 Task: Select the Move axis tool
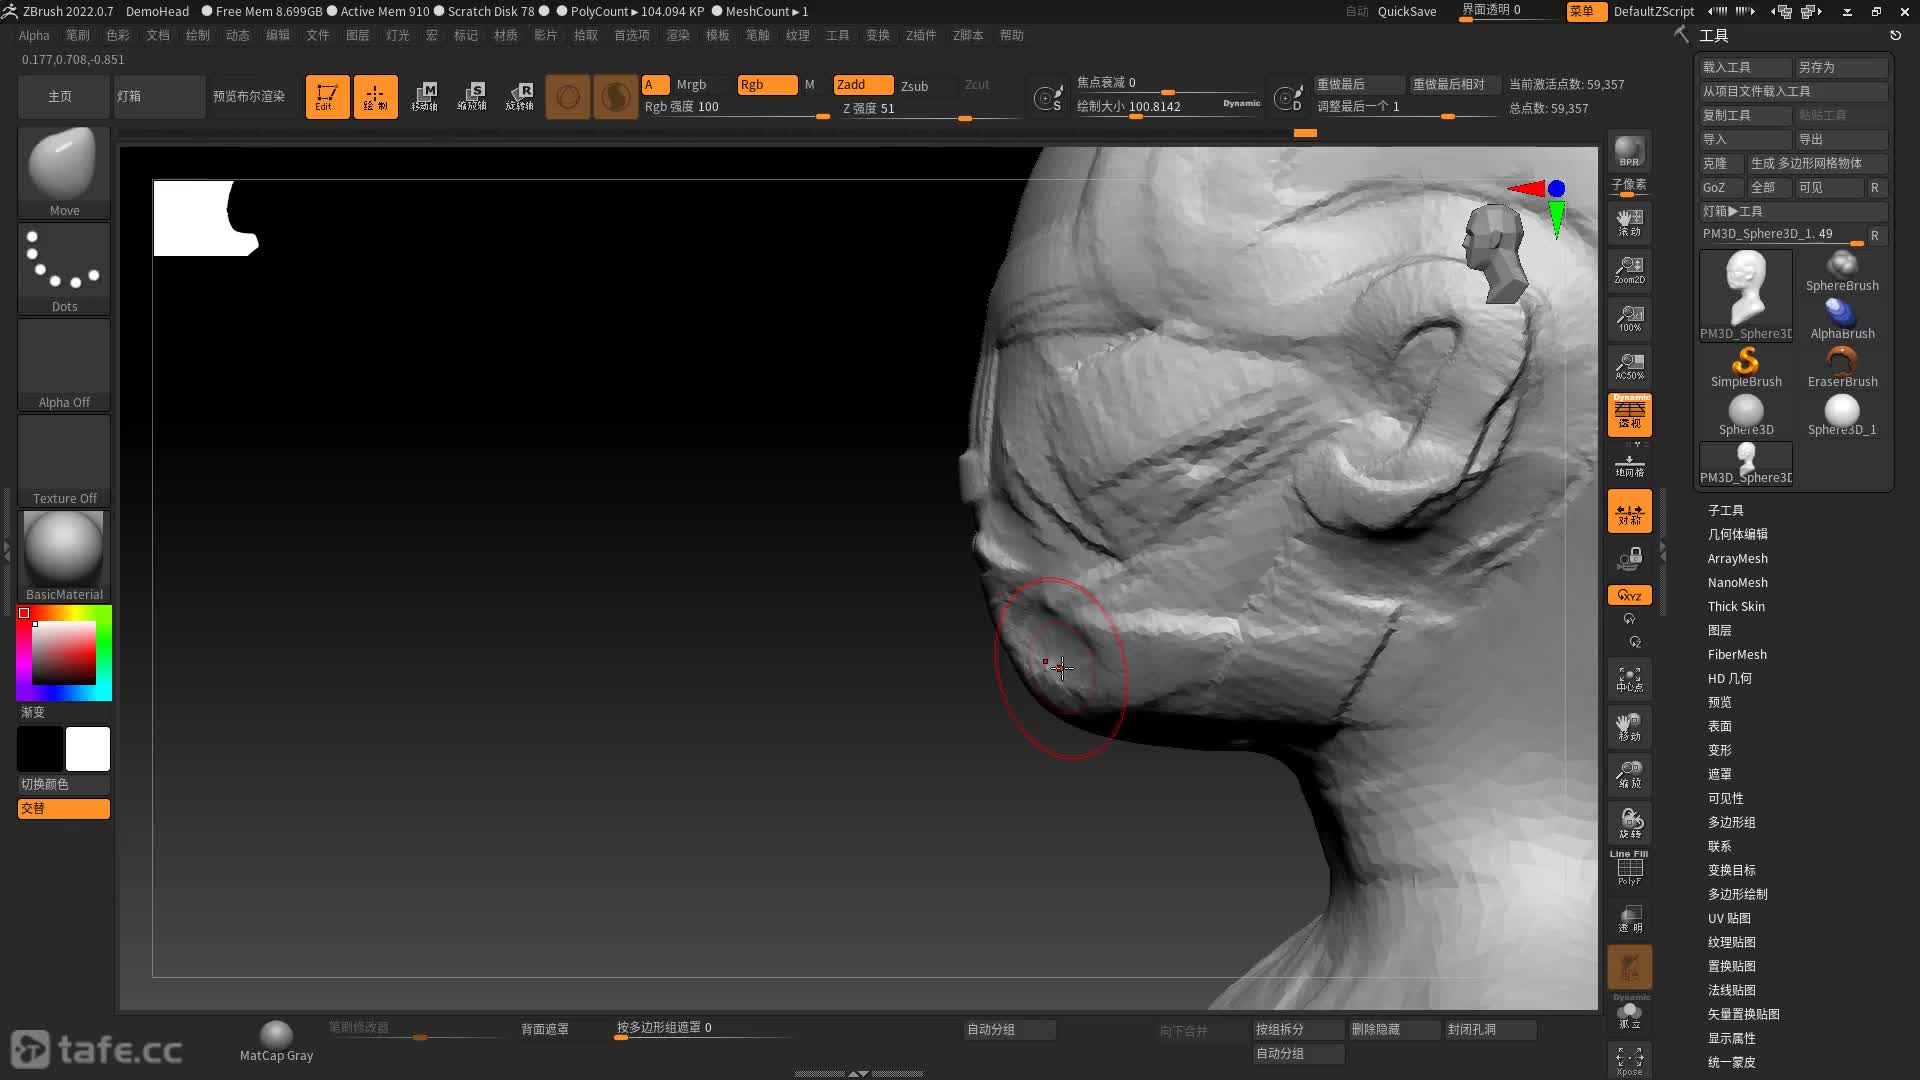424,97
